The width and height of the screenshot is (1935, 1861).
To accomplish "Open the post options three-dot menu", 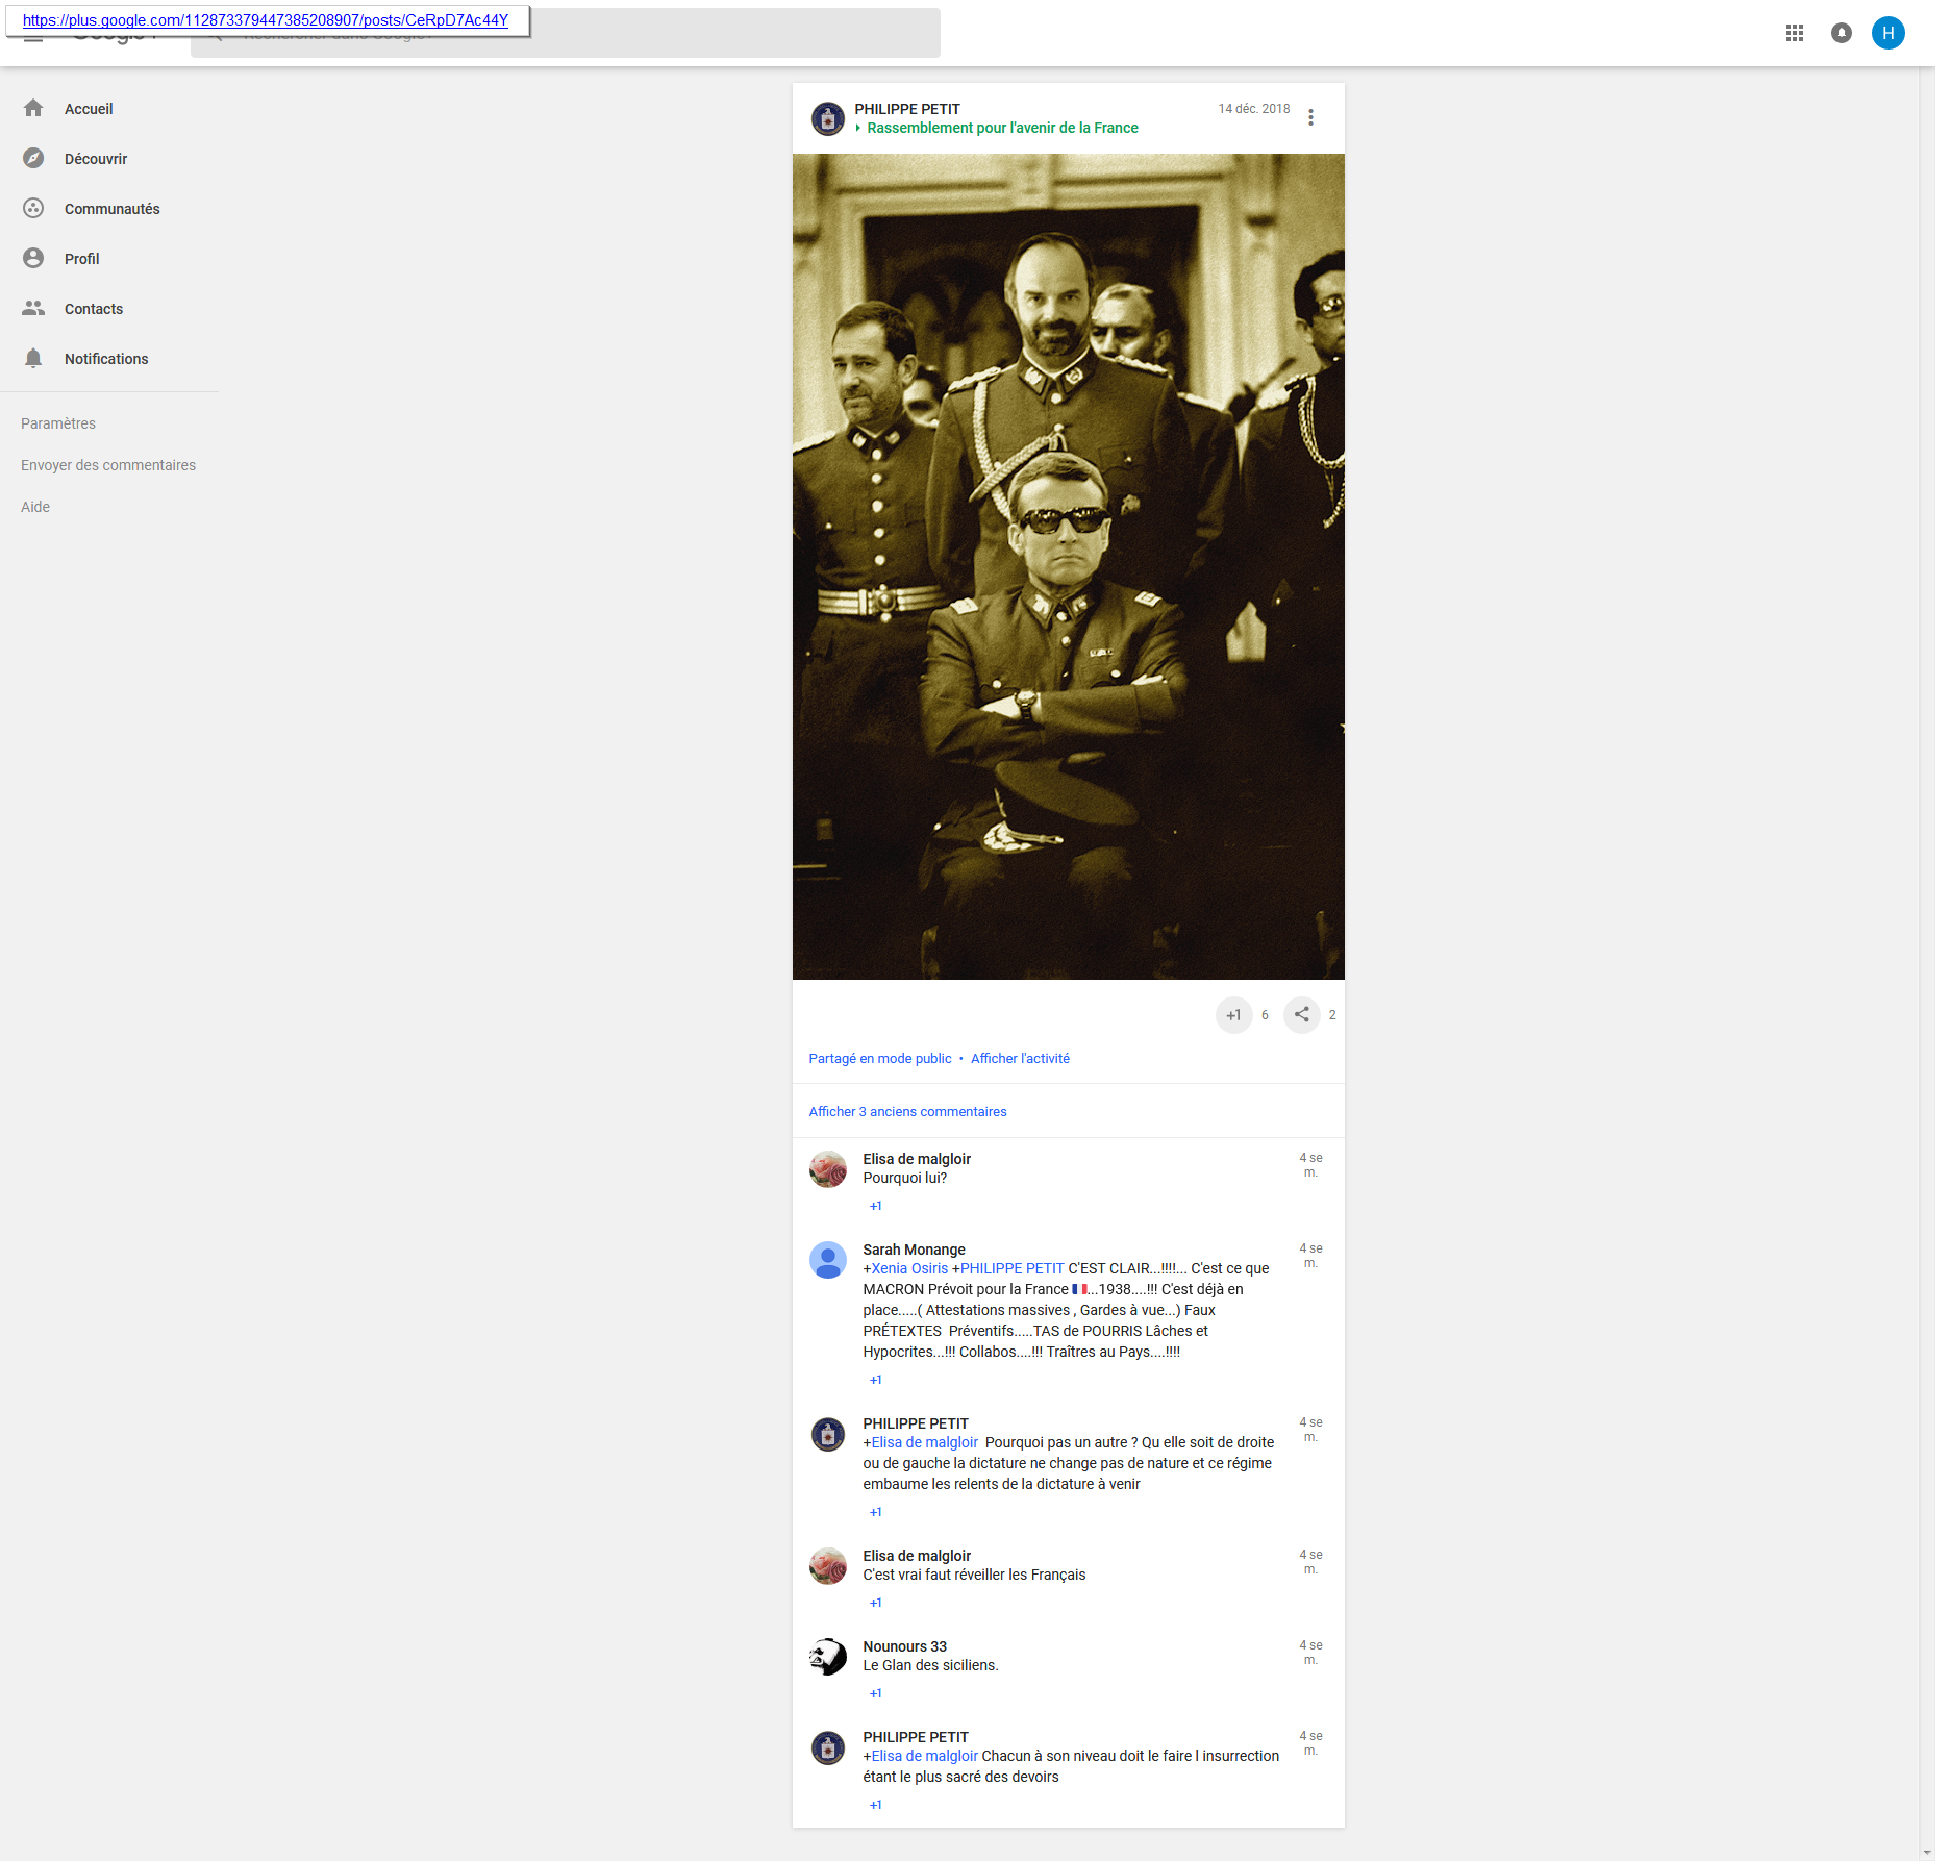I will (x=1310, y=117).
